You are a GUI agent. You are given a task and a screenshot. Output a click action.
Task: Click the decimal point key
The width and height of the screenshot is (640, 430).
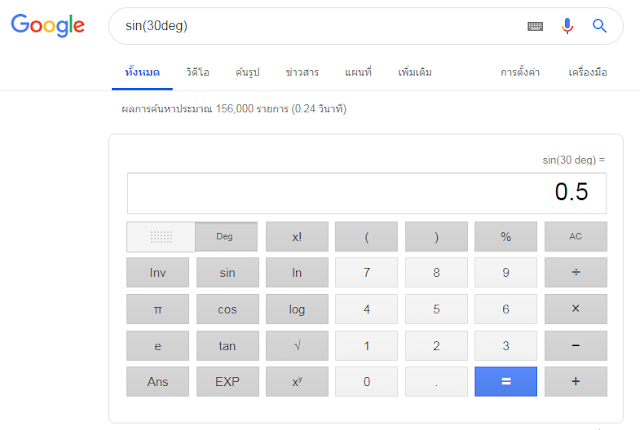coord(436,381)
